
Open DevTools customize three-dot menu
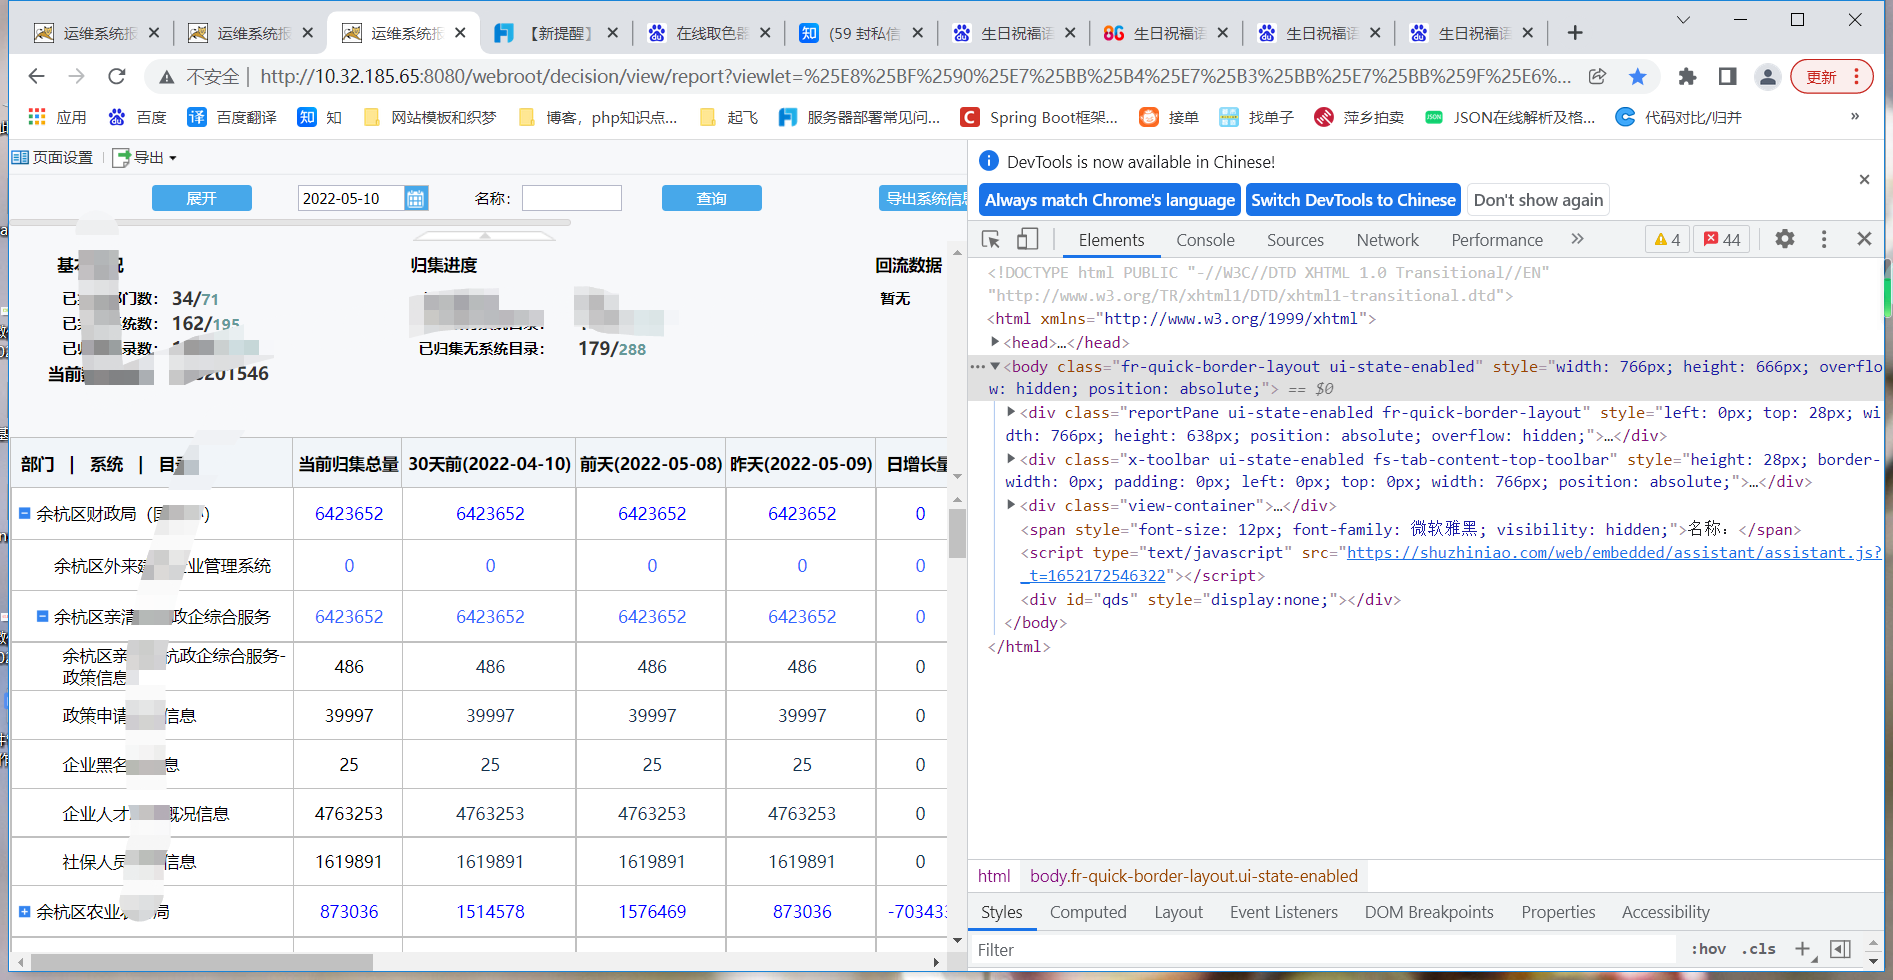1824,239
